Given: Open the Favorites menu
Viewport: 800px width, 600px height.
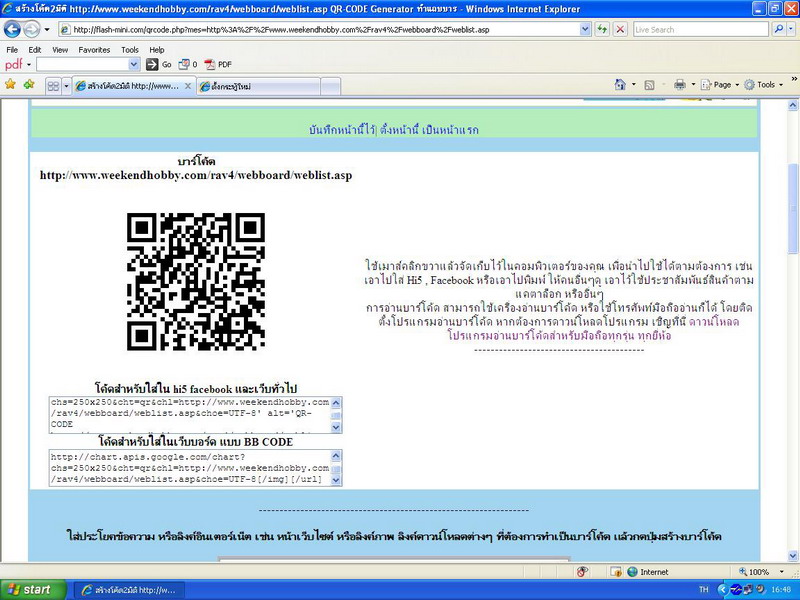Looking at the screenshot, I should pyautogui.click(x=95, y=49).
